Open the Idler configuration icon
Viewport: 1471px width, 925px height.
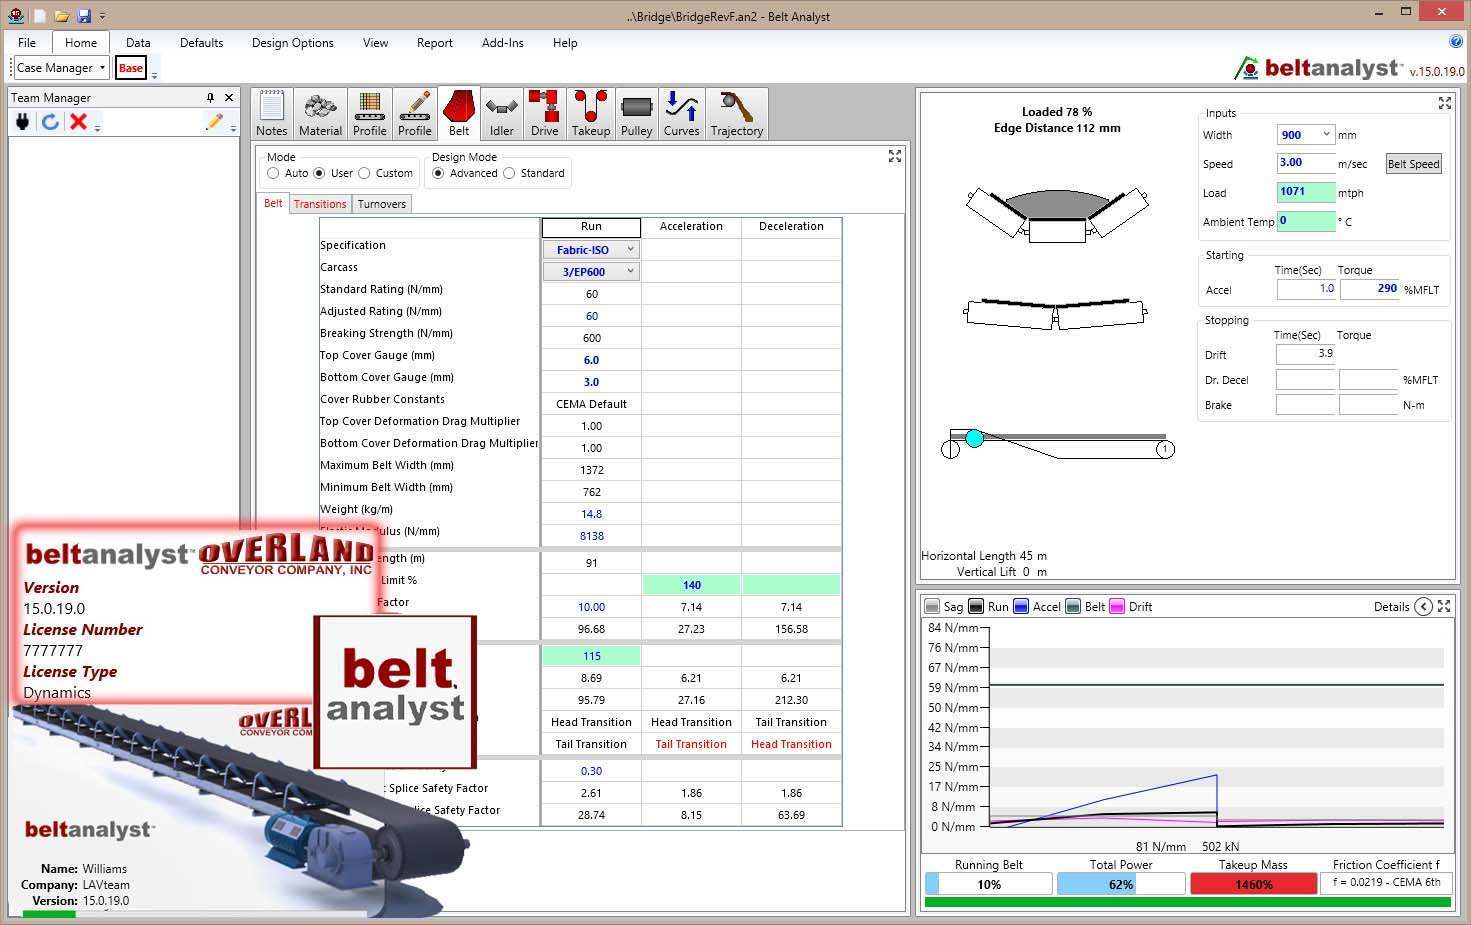click(x=501, y=112)
